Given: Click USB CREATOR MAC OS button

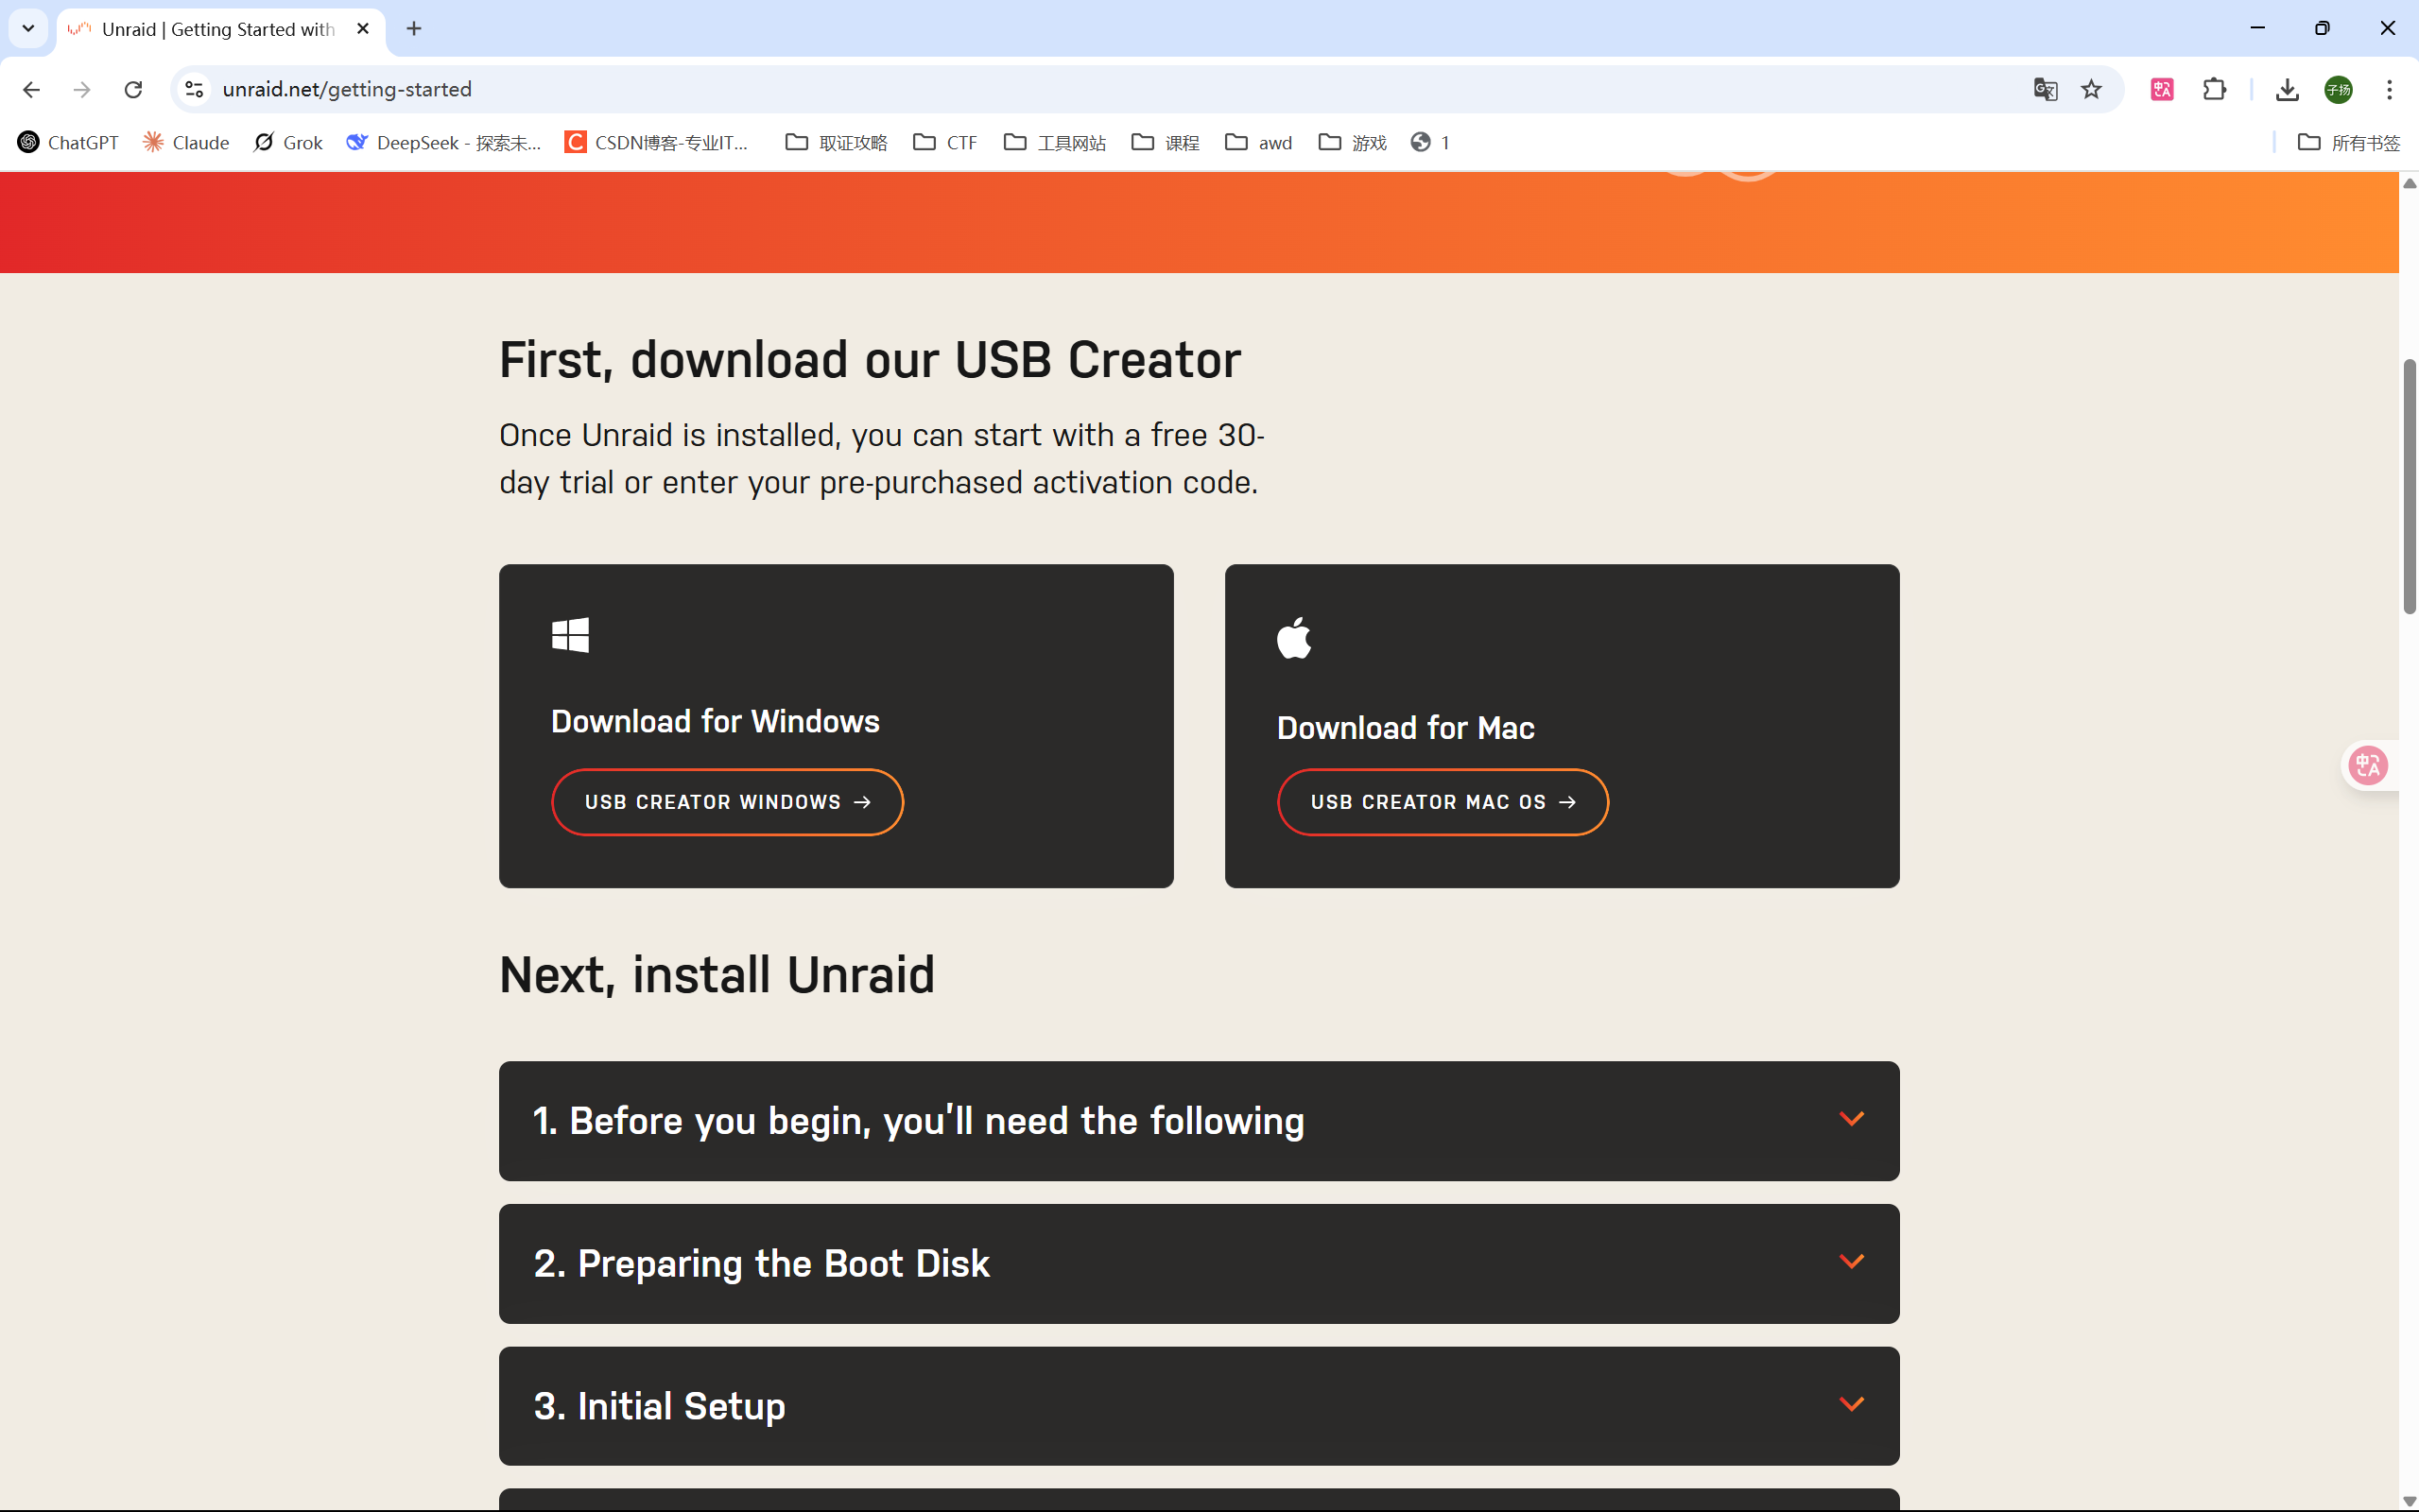Looking at the screenshot, I should coord(1442,802).
